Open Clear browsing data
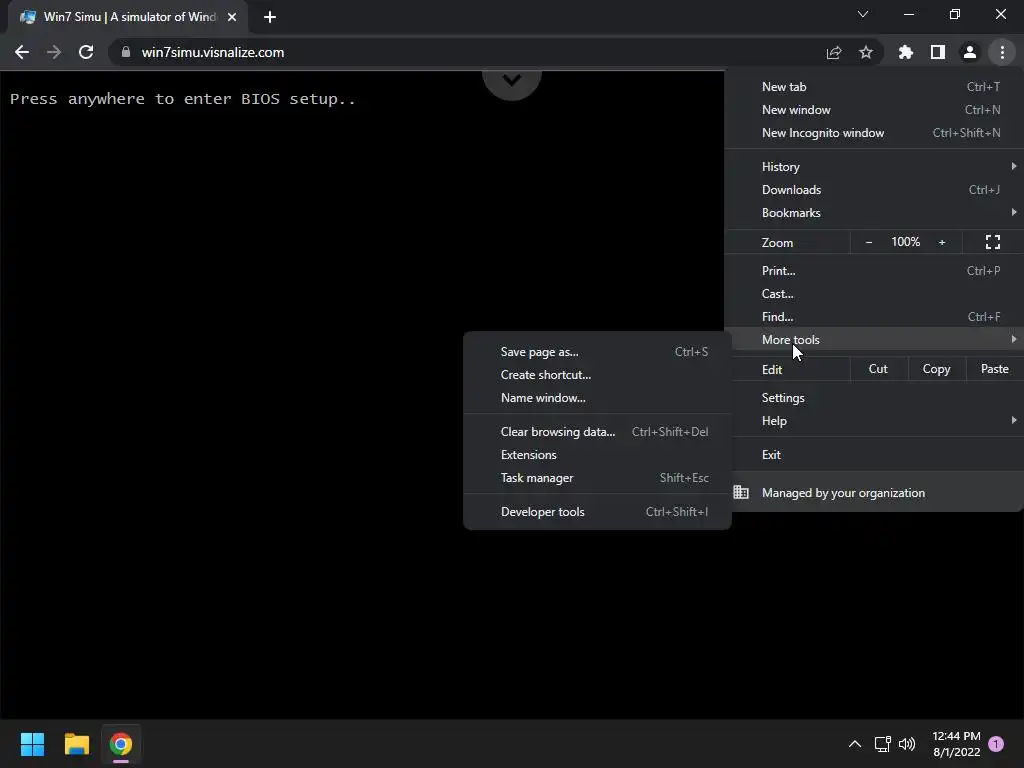 [598, 432]
